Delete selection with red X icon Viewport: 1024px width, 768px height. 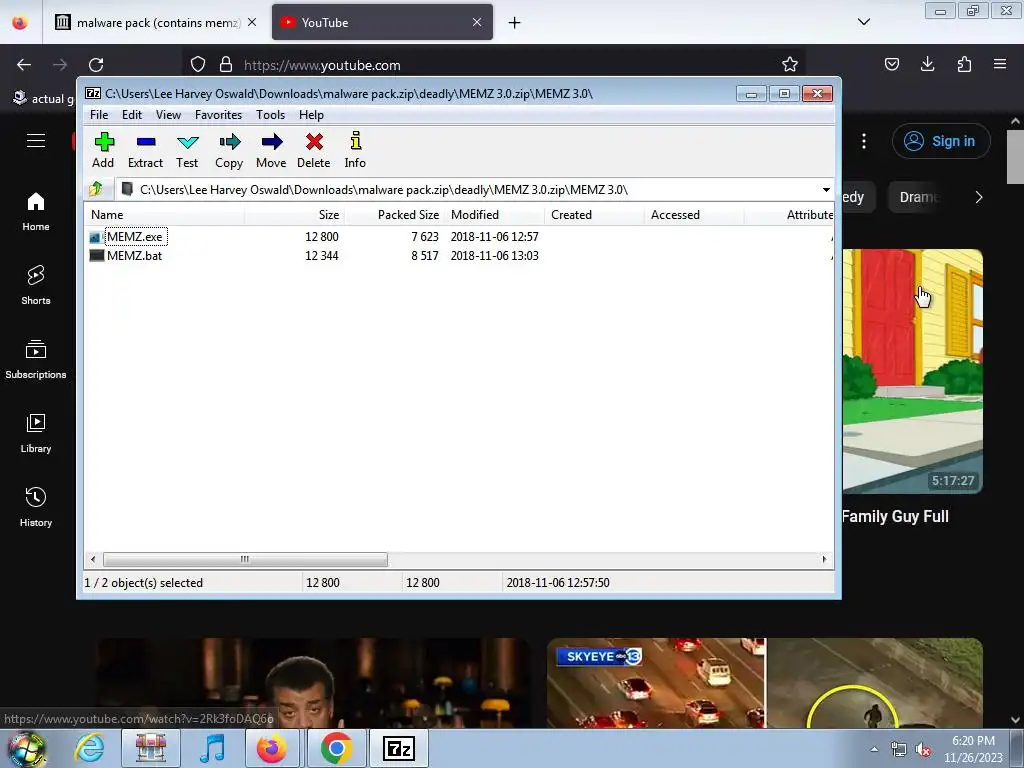click(313, 151)
